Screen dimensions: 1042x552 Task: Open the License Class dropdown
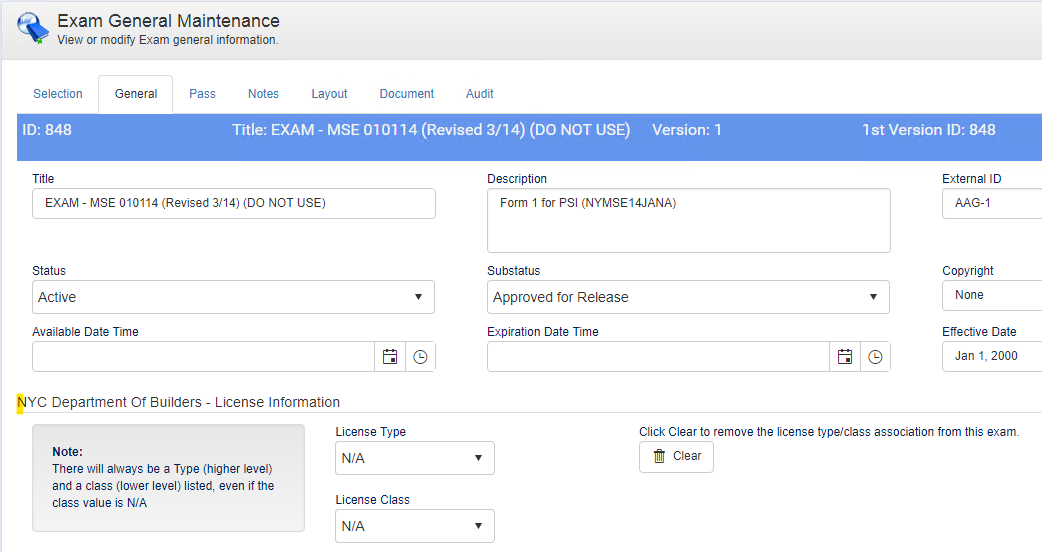[414, 526]
